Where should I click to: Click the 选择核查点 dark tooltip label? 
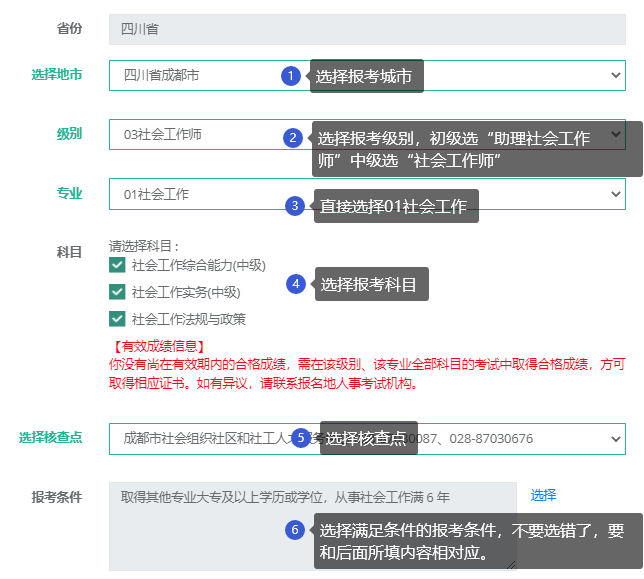coord(368,438)
